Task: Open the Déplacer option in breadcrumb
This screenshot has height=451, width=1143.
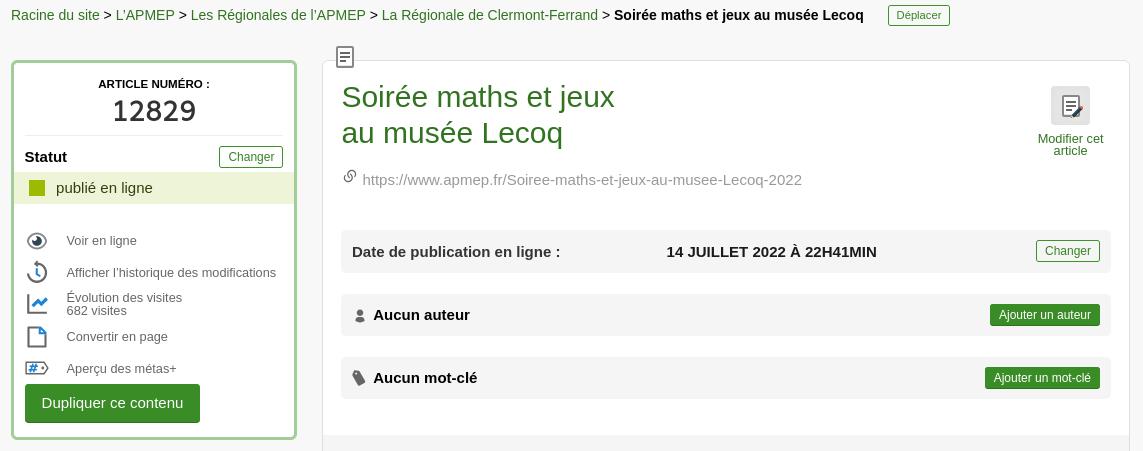Action: click(x=918, y=16)
